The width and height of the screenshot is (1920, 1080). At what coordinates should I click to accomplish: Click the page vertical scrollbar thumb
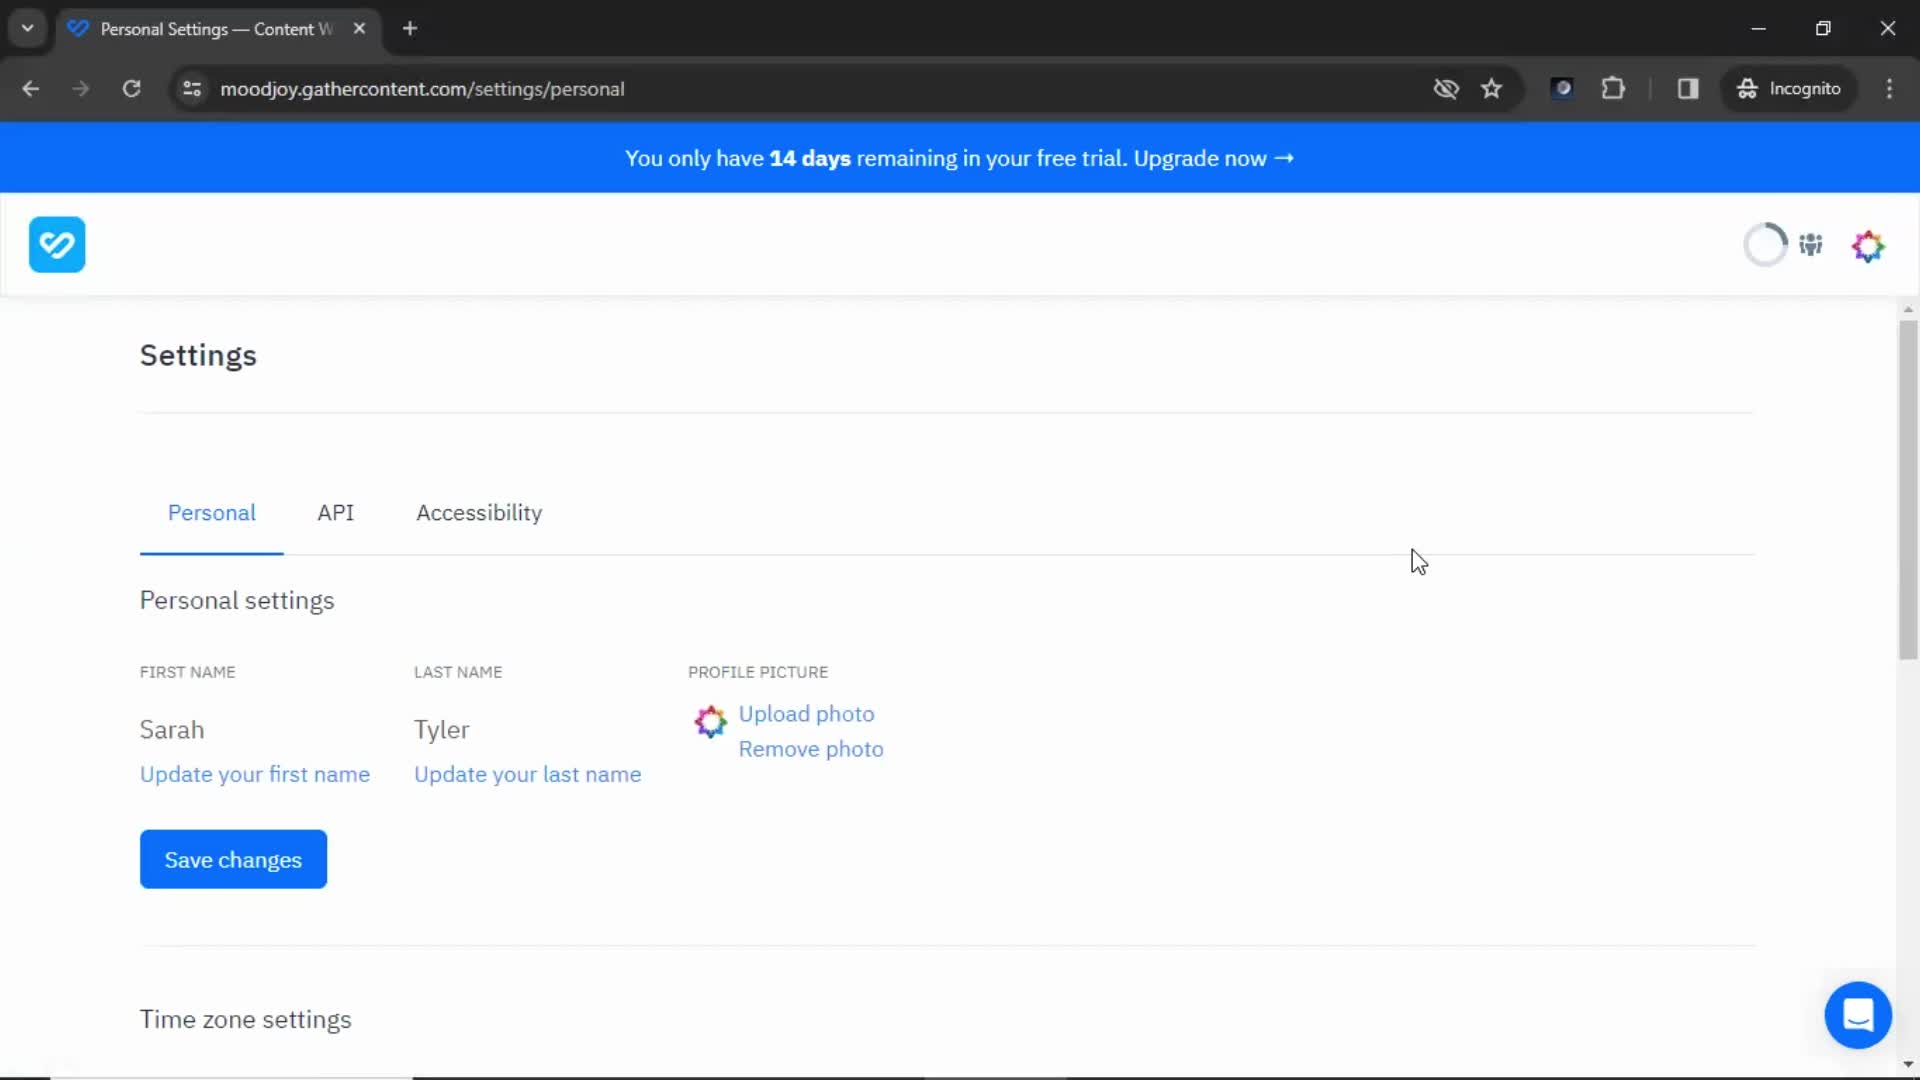click(1908, 490)
